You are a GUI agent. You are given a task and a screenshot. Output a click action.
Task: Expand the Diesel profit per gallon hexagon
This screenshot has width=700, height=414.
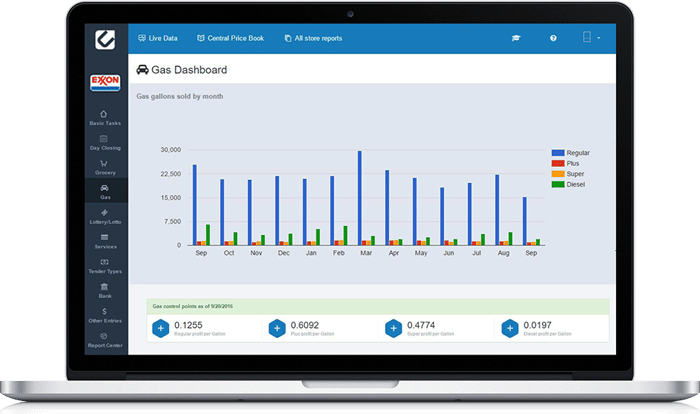(509, 327)
